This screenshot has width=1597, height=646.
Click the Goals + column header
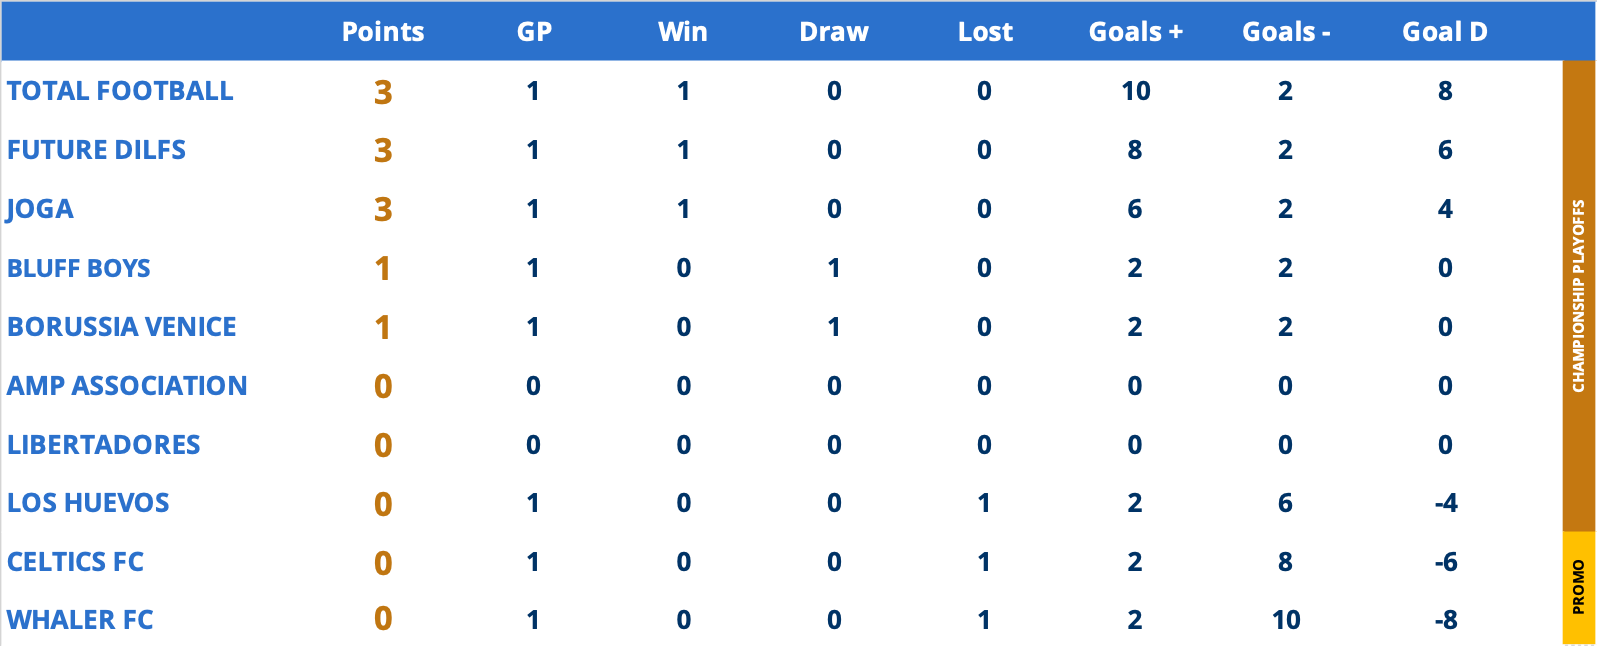pyautogui.click(x=1136, y=32)
